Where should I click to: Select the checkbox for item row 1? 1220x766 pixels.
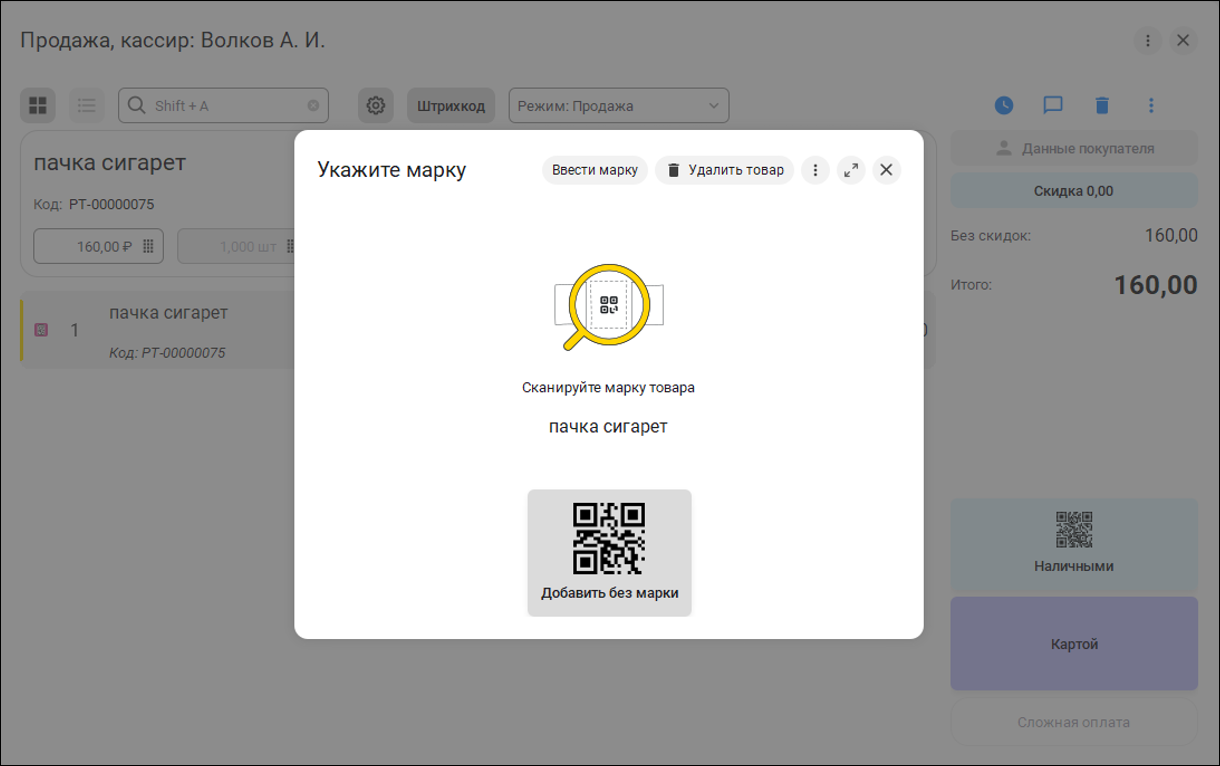[x=41, y=329]
